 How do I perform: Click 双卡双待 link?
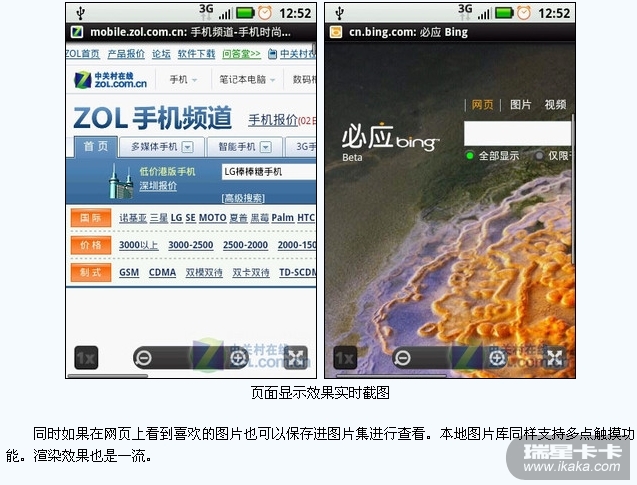251,273
